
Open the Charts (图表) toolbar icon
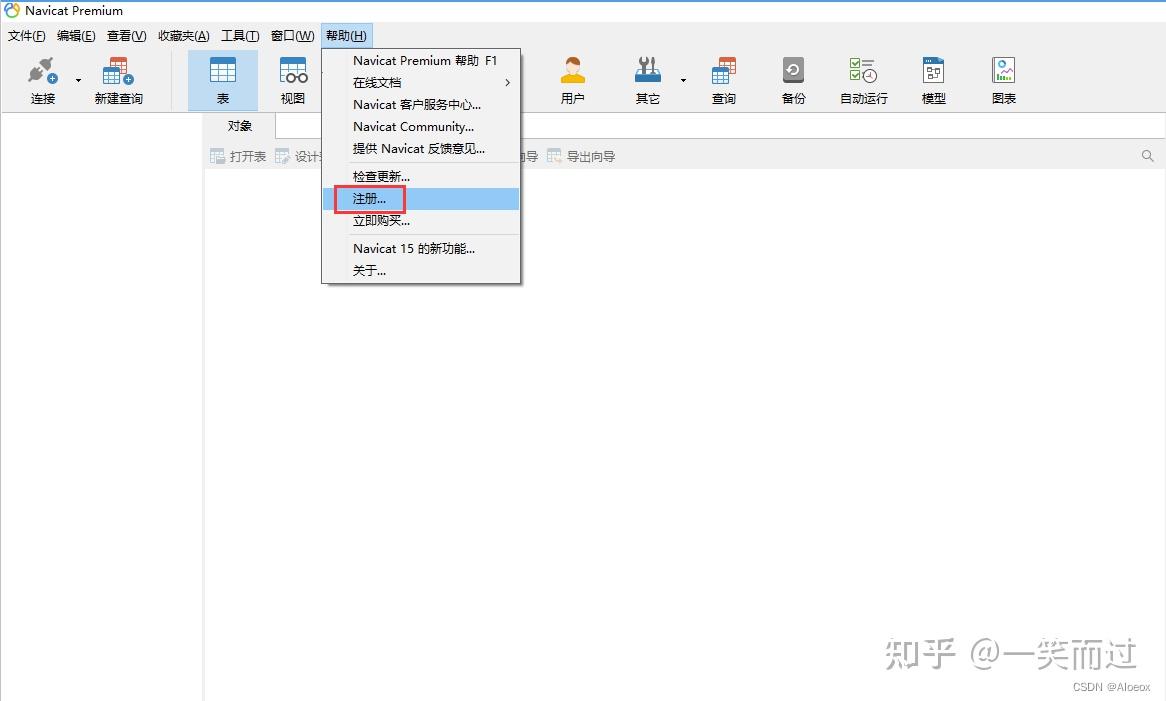point(1003,71)
